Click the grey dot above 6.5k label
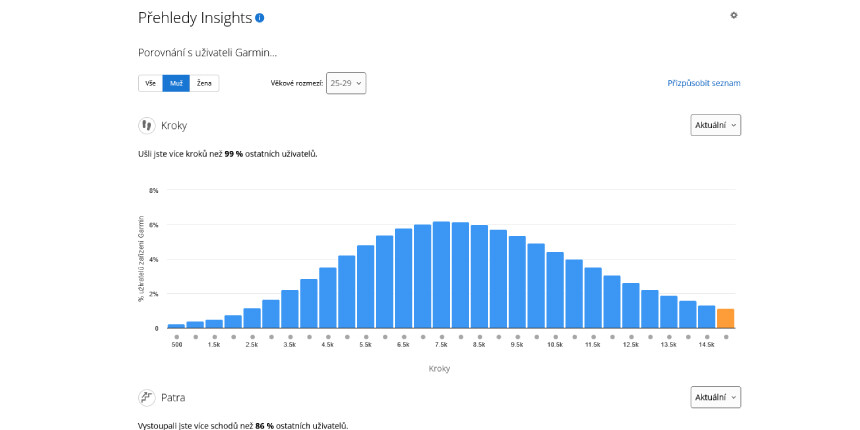Viewport: 860px width, 430px height. (404, 337)
